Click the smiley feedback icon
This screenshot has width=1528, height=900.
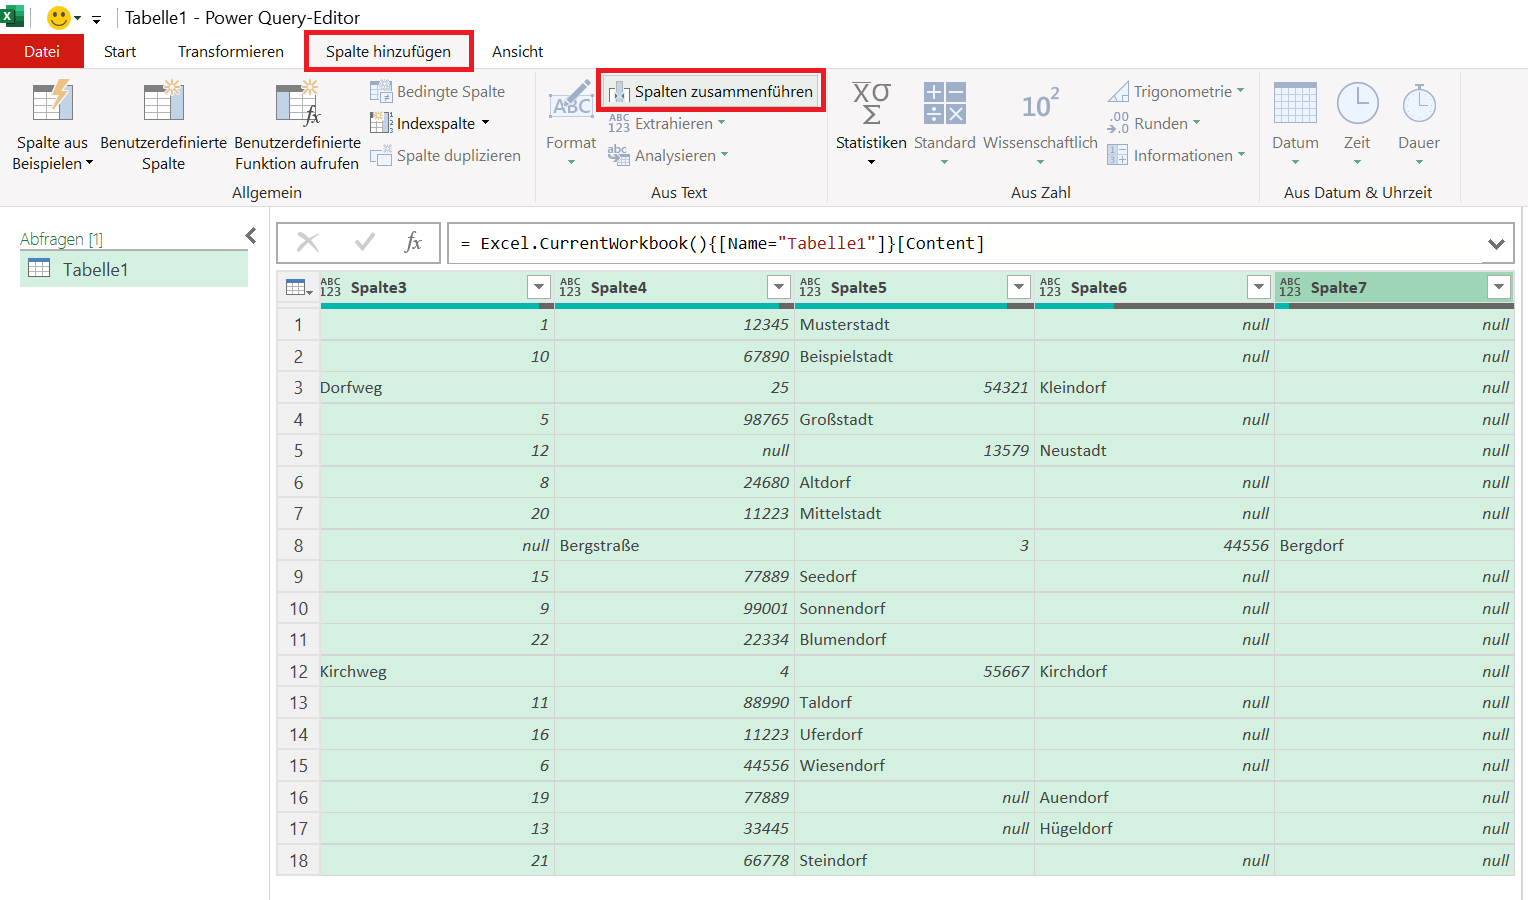[59, 17]
